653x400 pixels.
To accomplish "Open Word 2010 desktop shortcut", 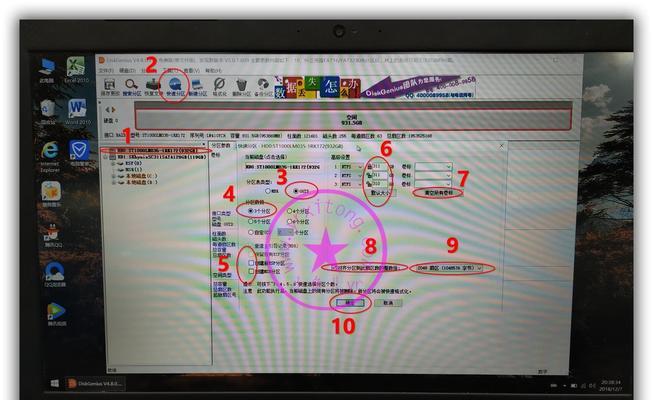I will tap(77, 112).
